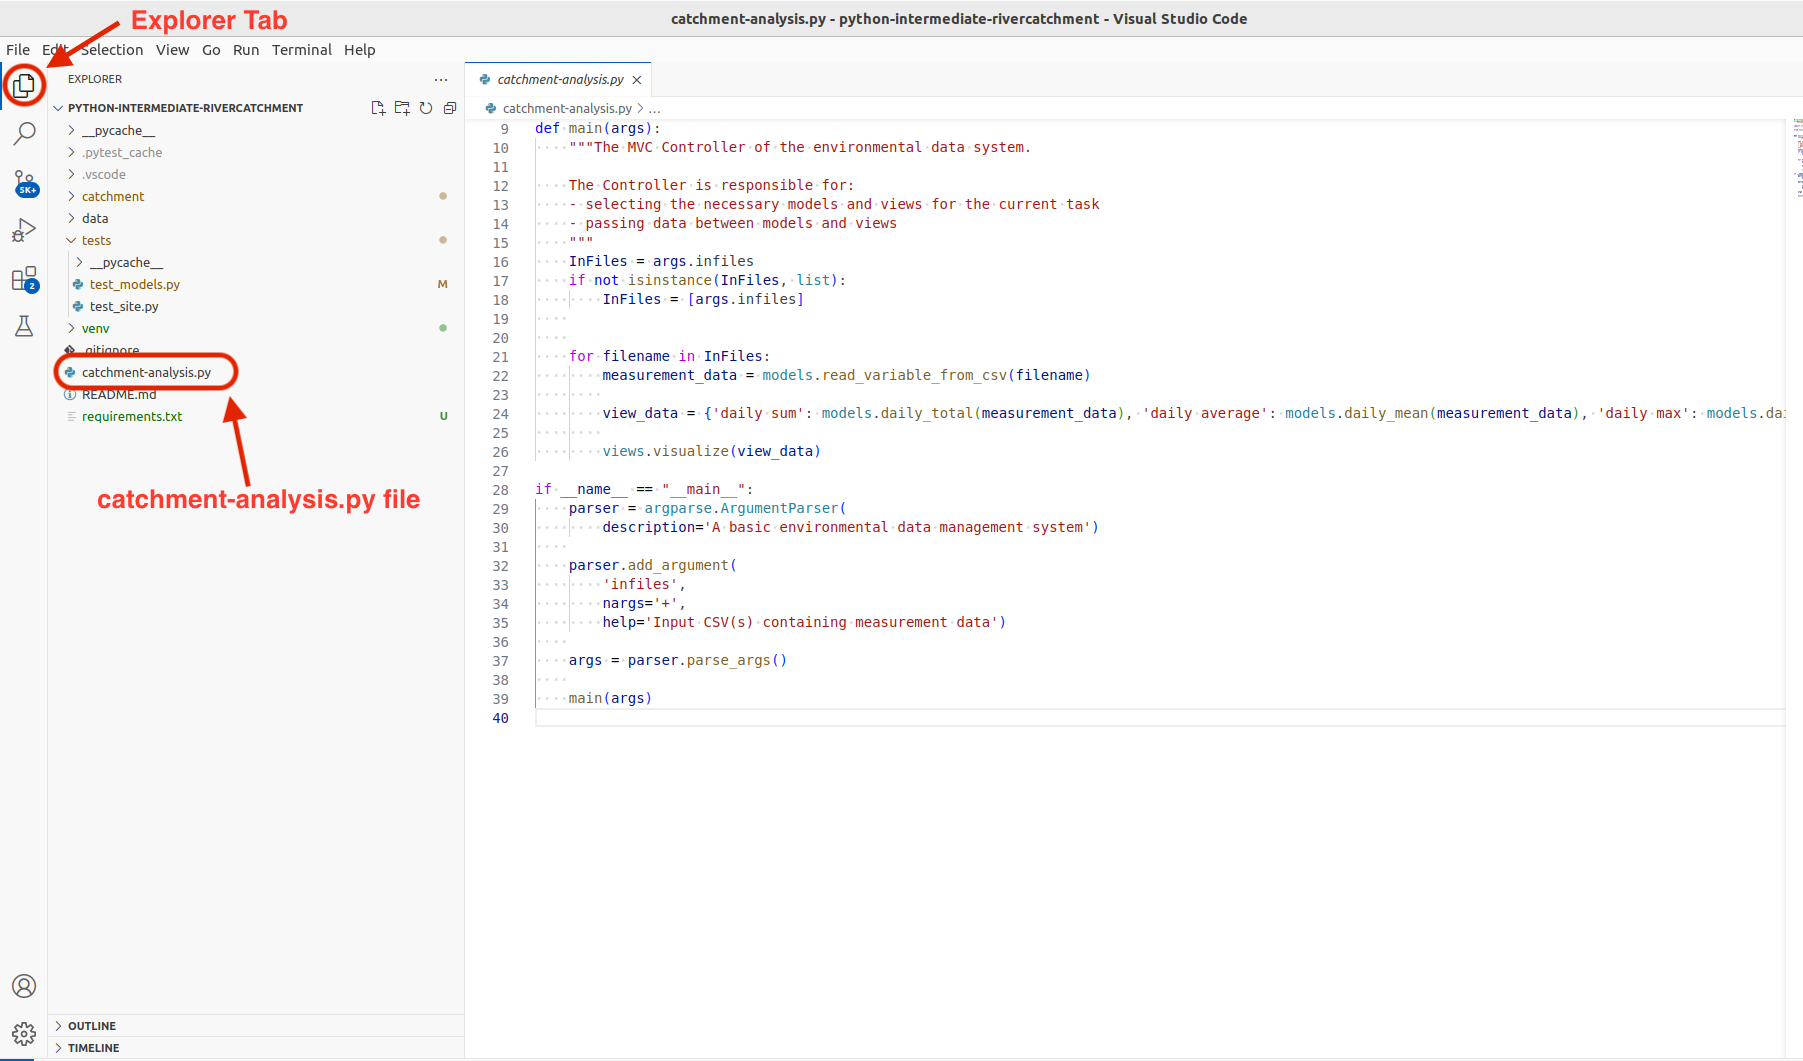The width and height of the screenshot is (1803, 1061).
Task: Open the Run menu
Action: coord(246,50)
